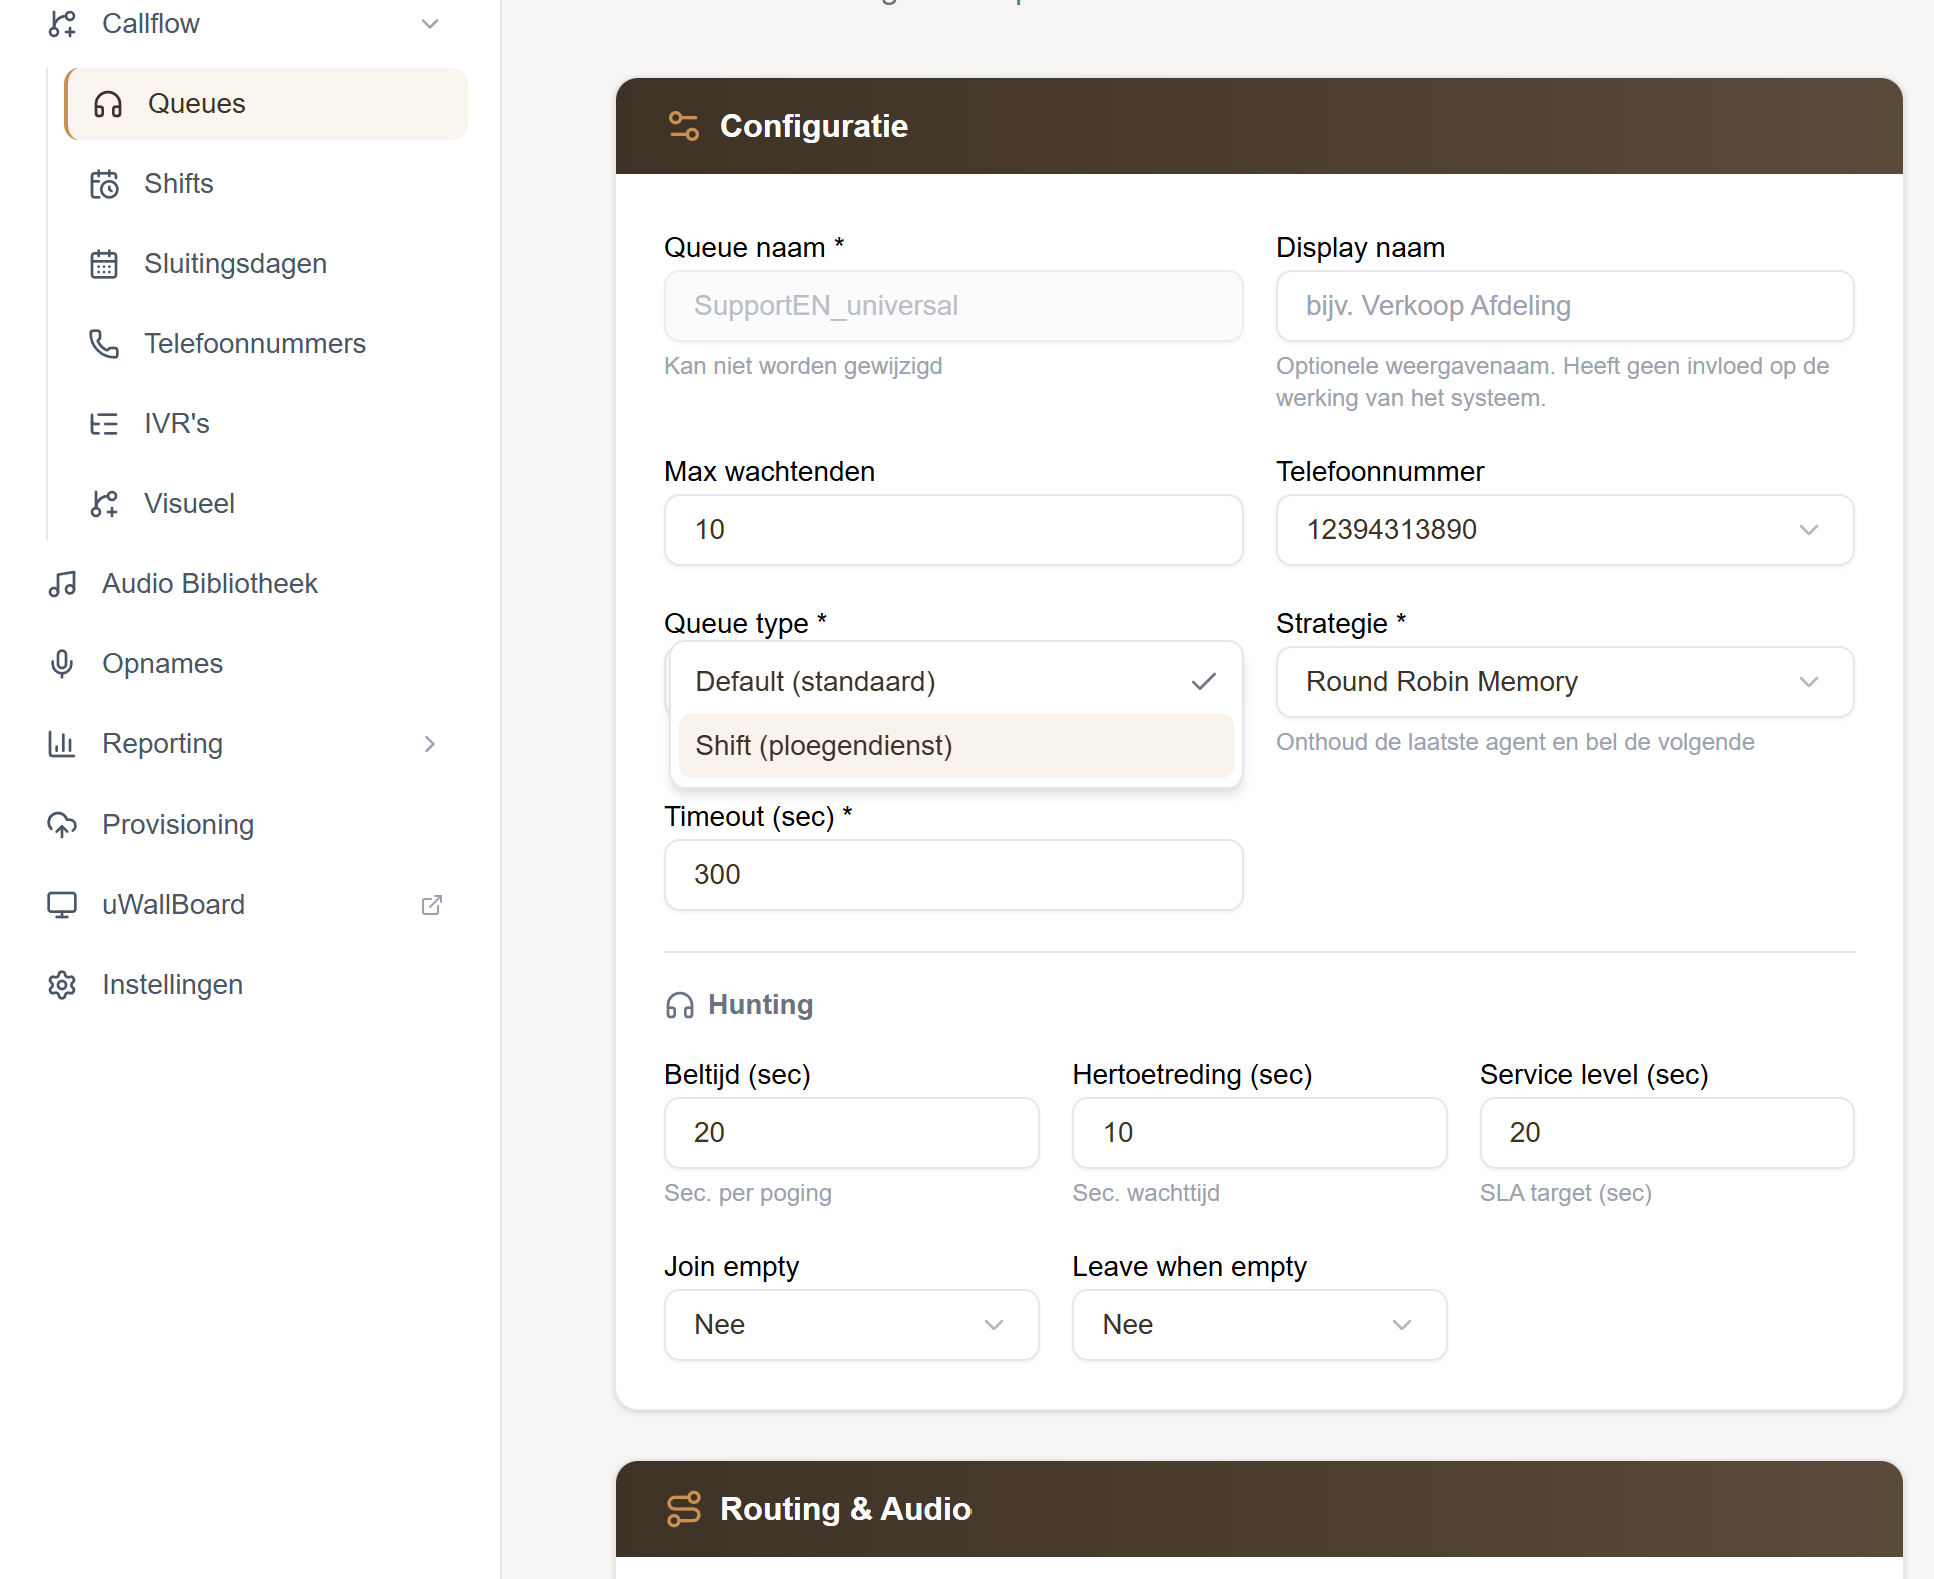Open the Strategie Round Robin Memory dropdown

pos(1565,682)
